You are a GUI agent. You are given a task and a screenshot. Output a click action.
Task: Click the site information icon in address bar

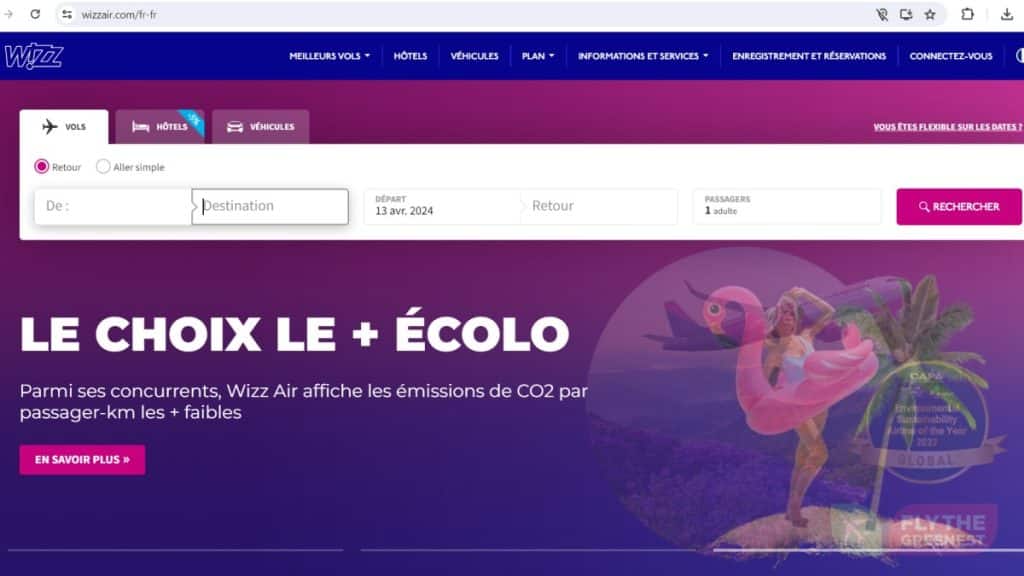[67, 14]
